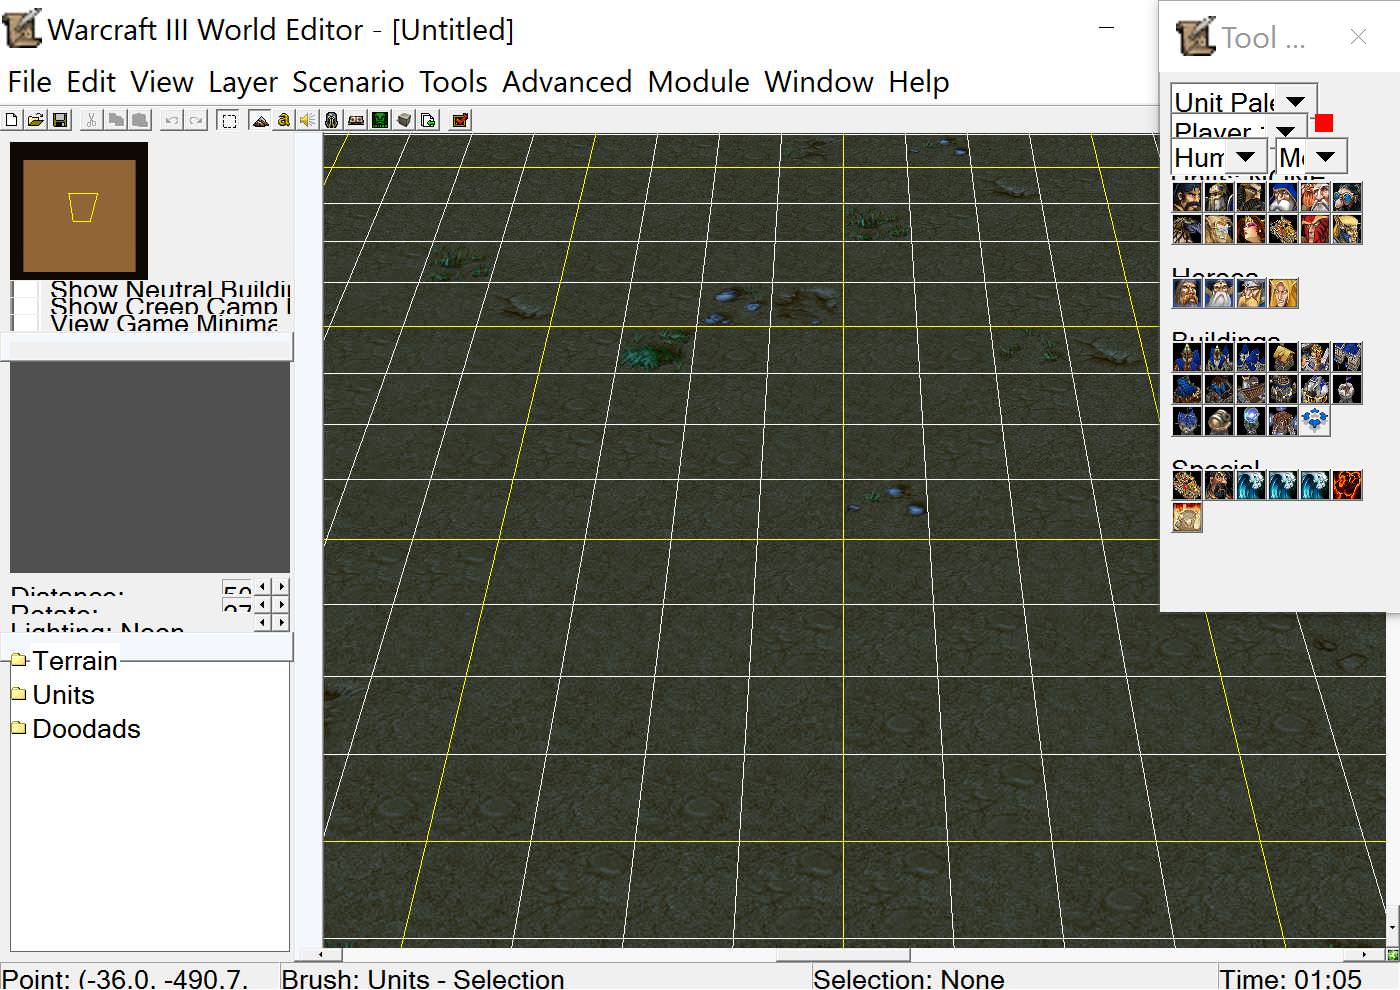Viewport: 1400px width, 990px height.
Task: Open the Object Editor helmet icon
Action: (331, 120)
